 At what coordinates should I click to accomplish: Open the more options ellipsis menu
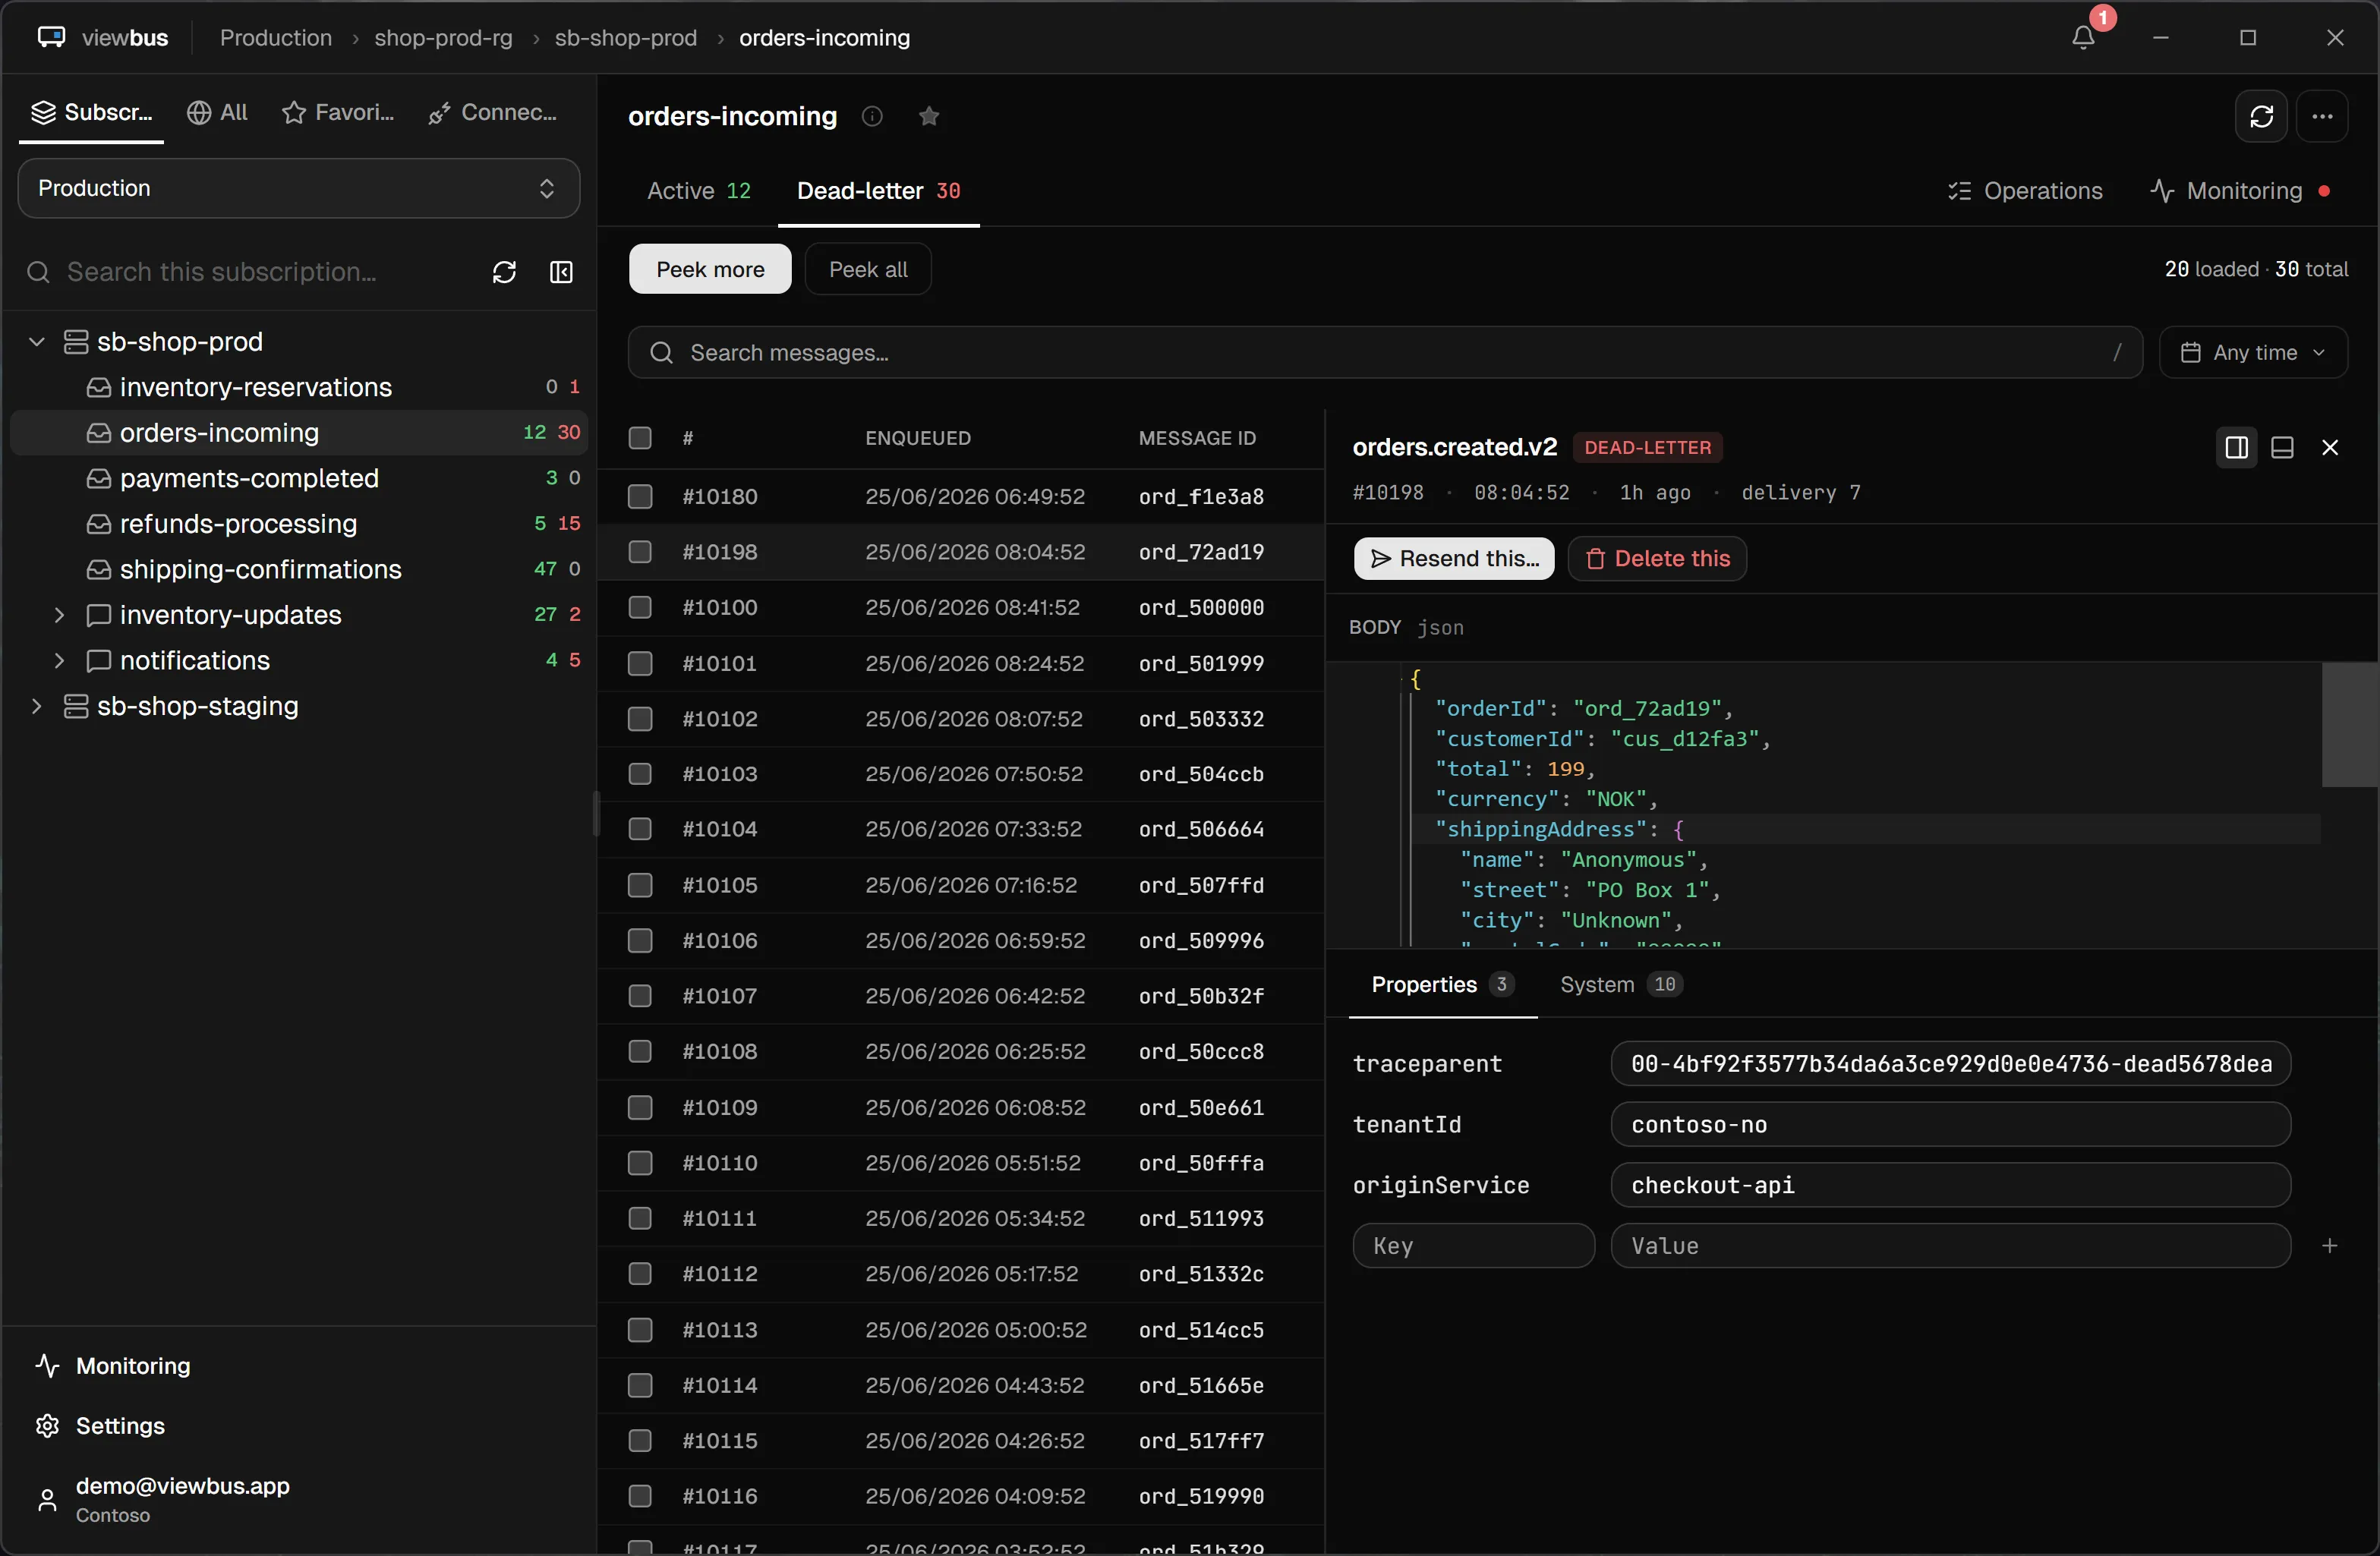[x=2322, y=117]
